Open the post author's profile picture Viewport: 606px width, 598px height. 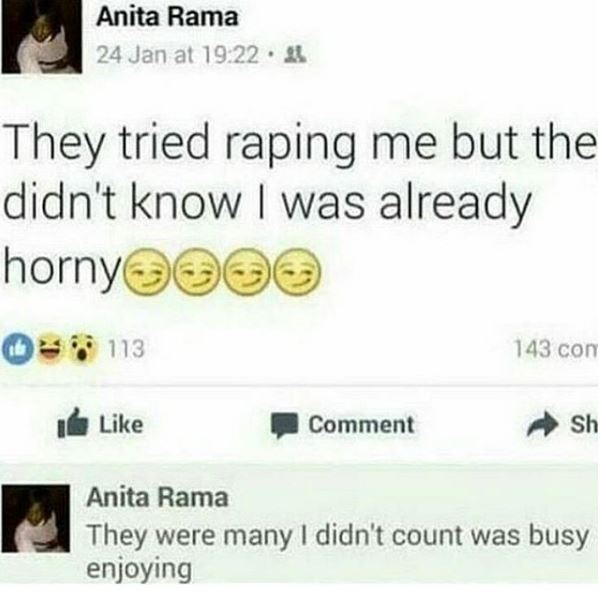(x=41, y=36)
